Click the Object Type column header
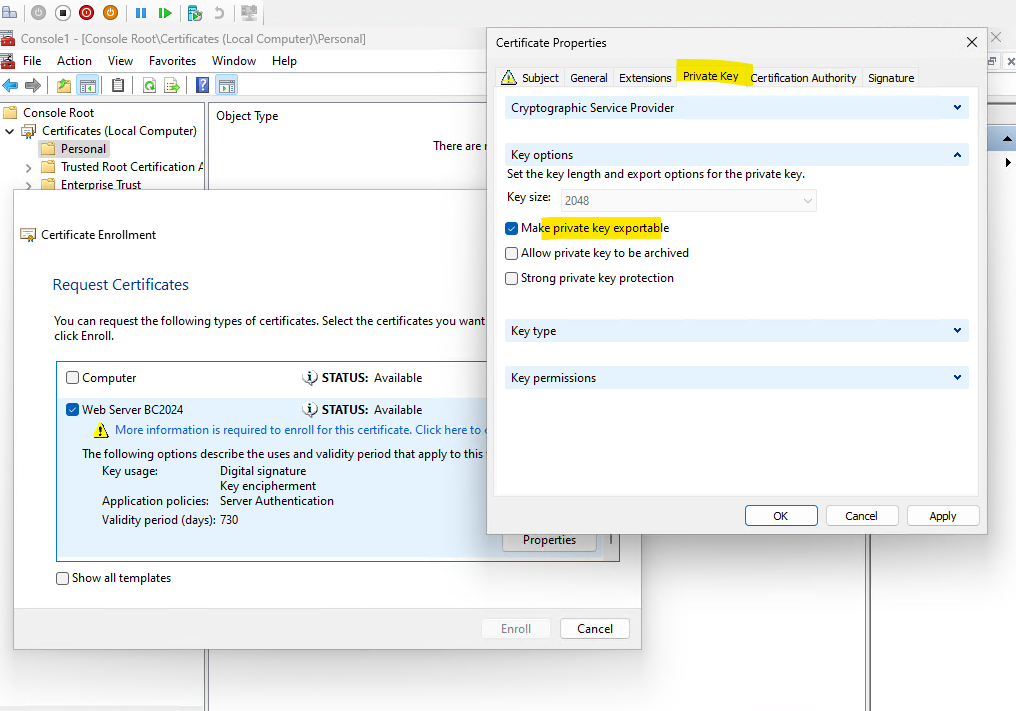The width and height of the screenshot is (1016, 711). coord(247,116)
